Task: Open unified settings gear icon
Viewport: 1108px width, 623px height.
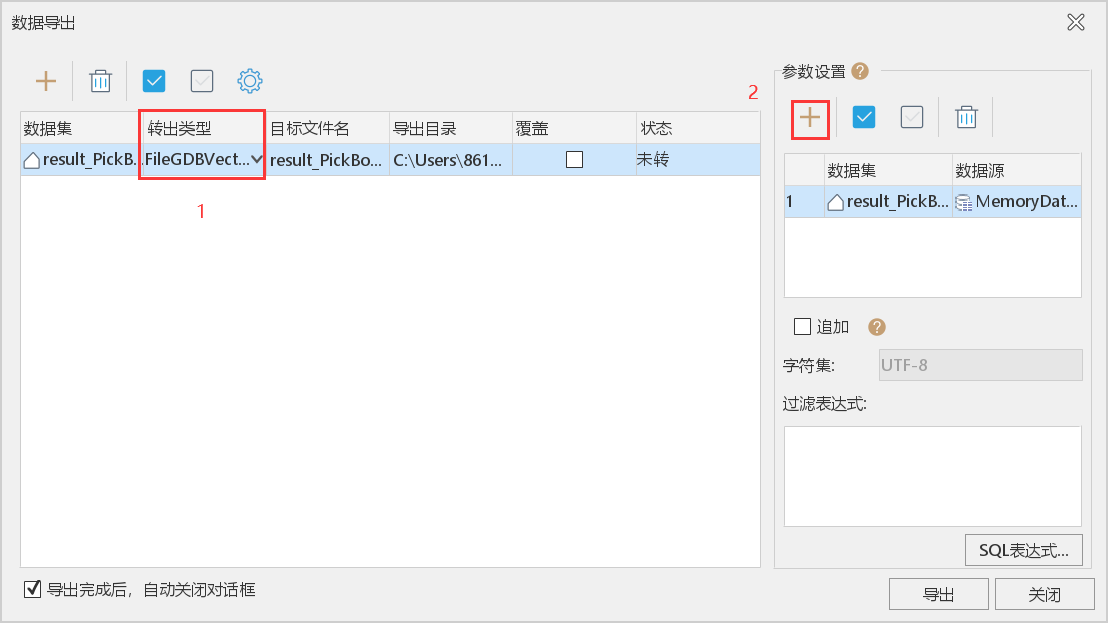Action: pos(250,81)
